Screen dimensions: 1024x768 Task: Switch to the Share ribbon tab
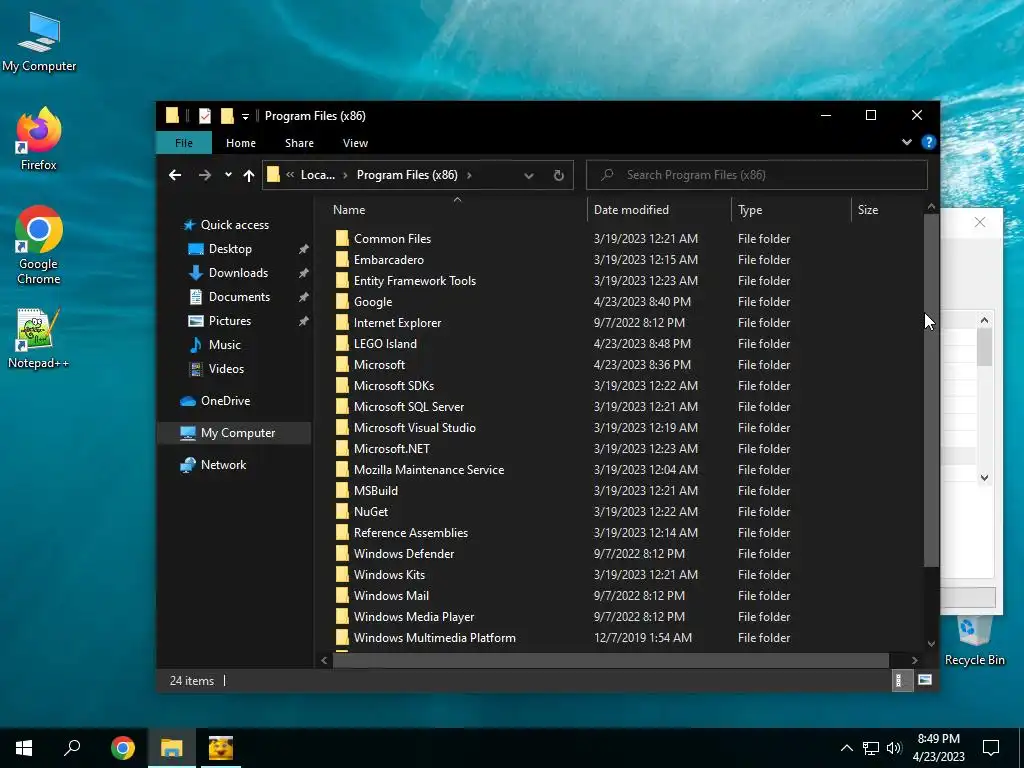click(299, 143)
